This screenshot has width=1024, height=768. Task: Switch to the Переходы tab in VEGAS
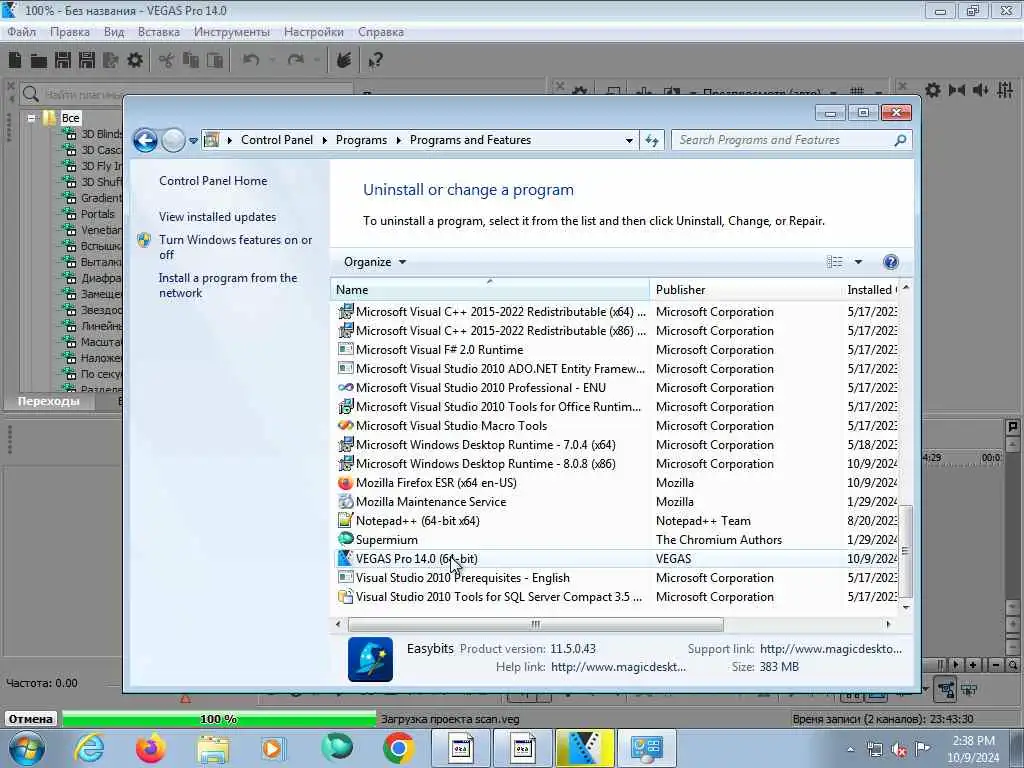(48, 401)
